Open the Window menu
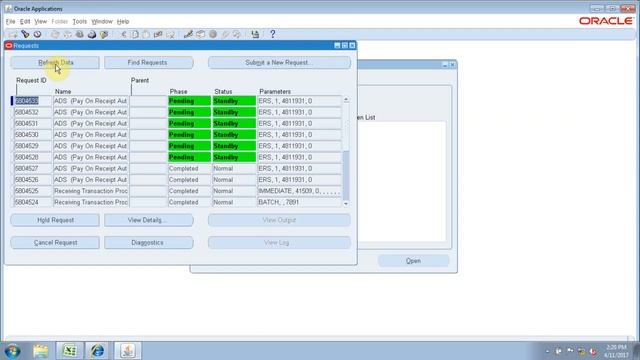The image size is (640, 360). coord(102,21)
